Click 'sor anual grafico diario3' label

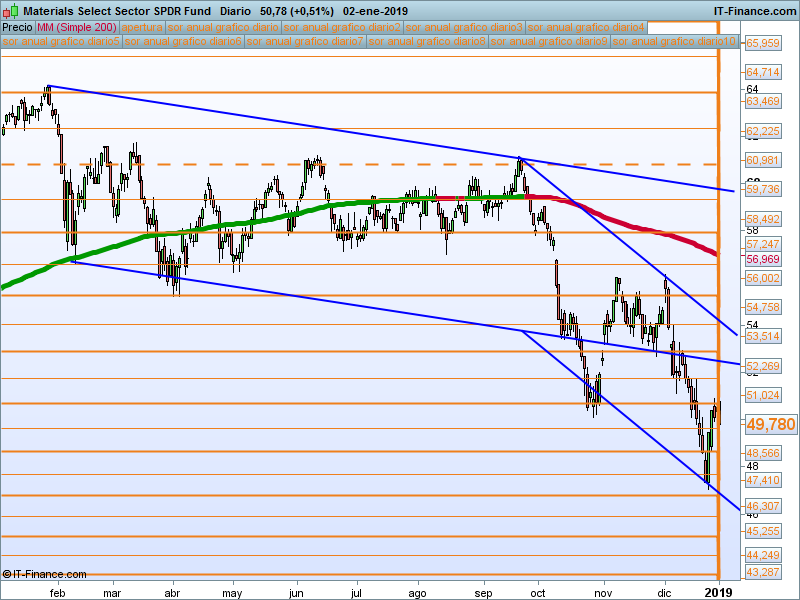464,27
